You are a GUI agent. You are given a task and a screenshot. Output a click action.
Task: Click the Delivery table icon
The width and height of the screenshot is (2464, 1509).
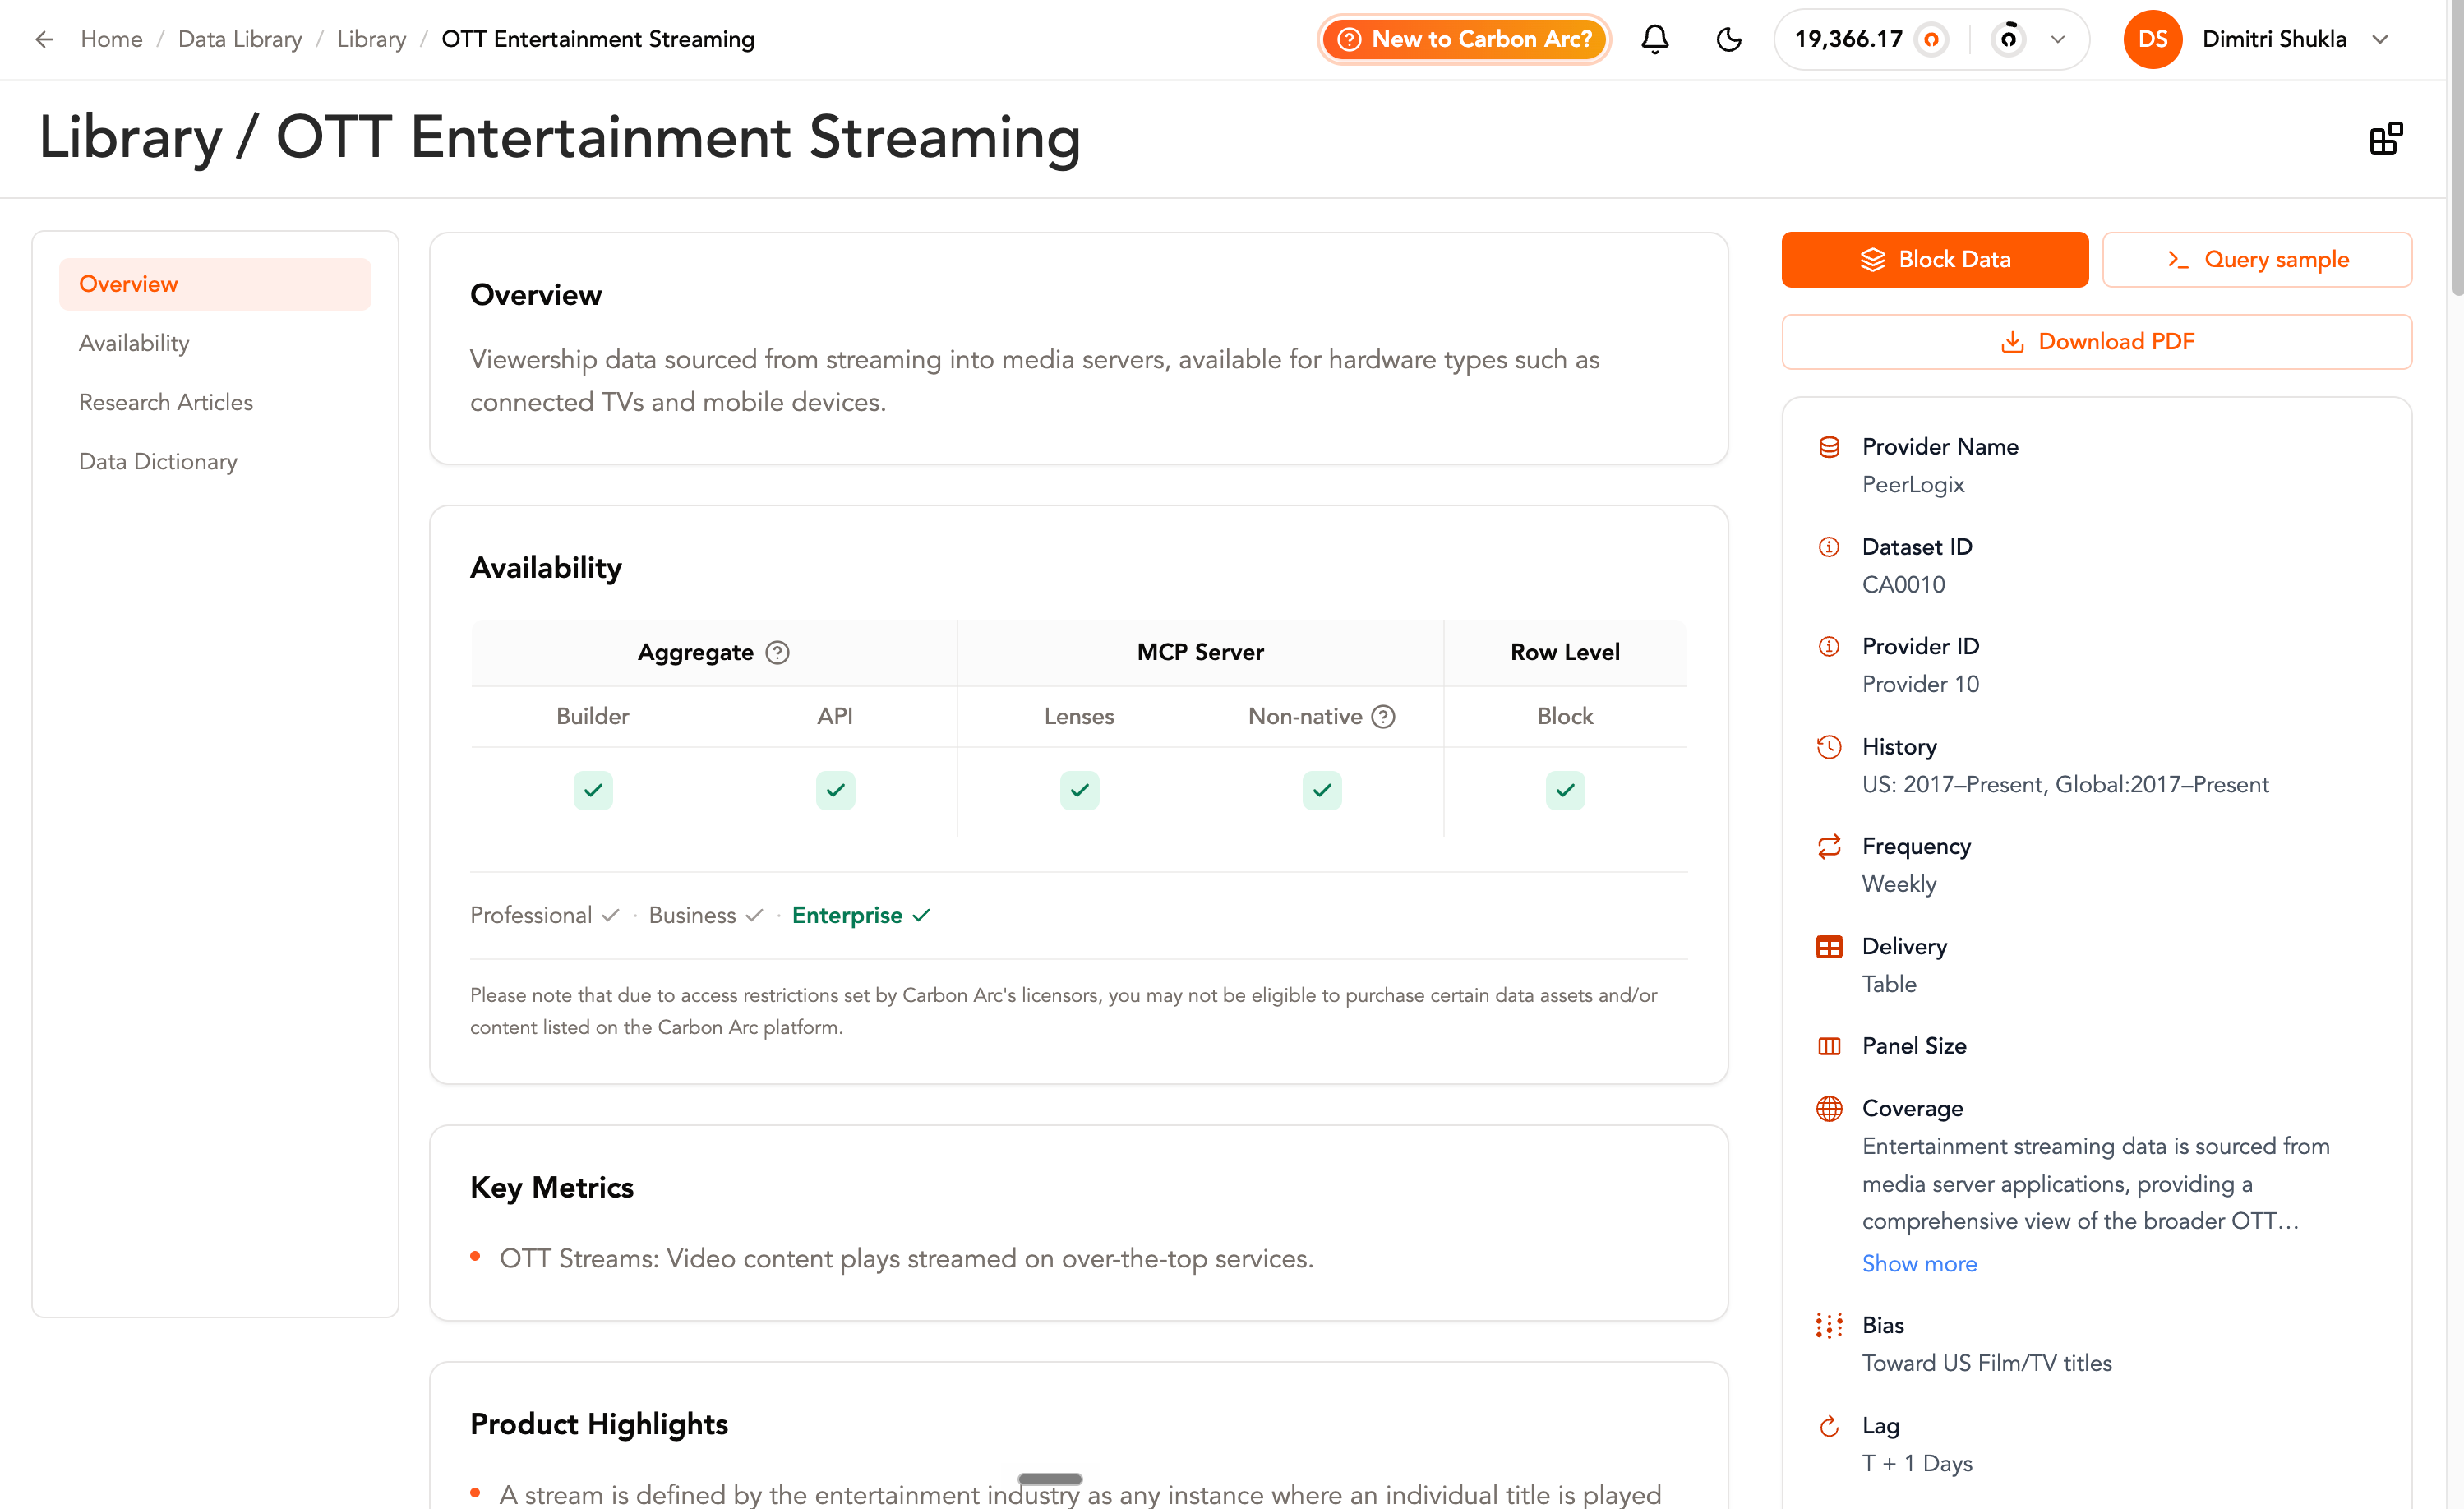point(1829,946)
